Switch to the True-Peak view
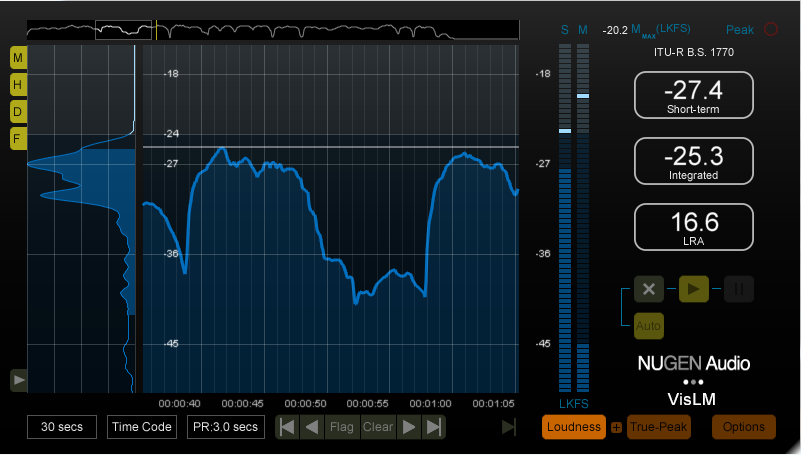The image size is (801, 455). click(659, 427)
